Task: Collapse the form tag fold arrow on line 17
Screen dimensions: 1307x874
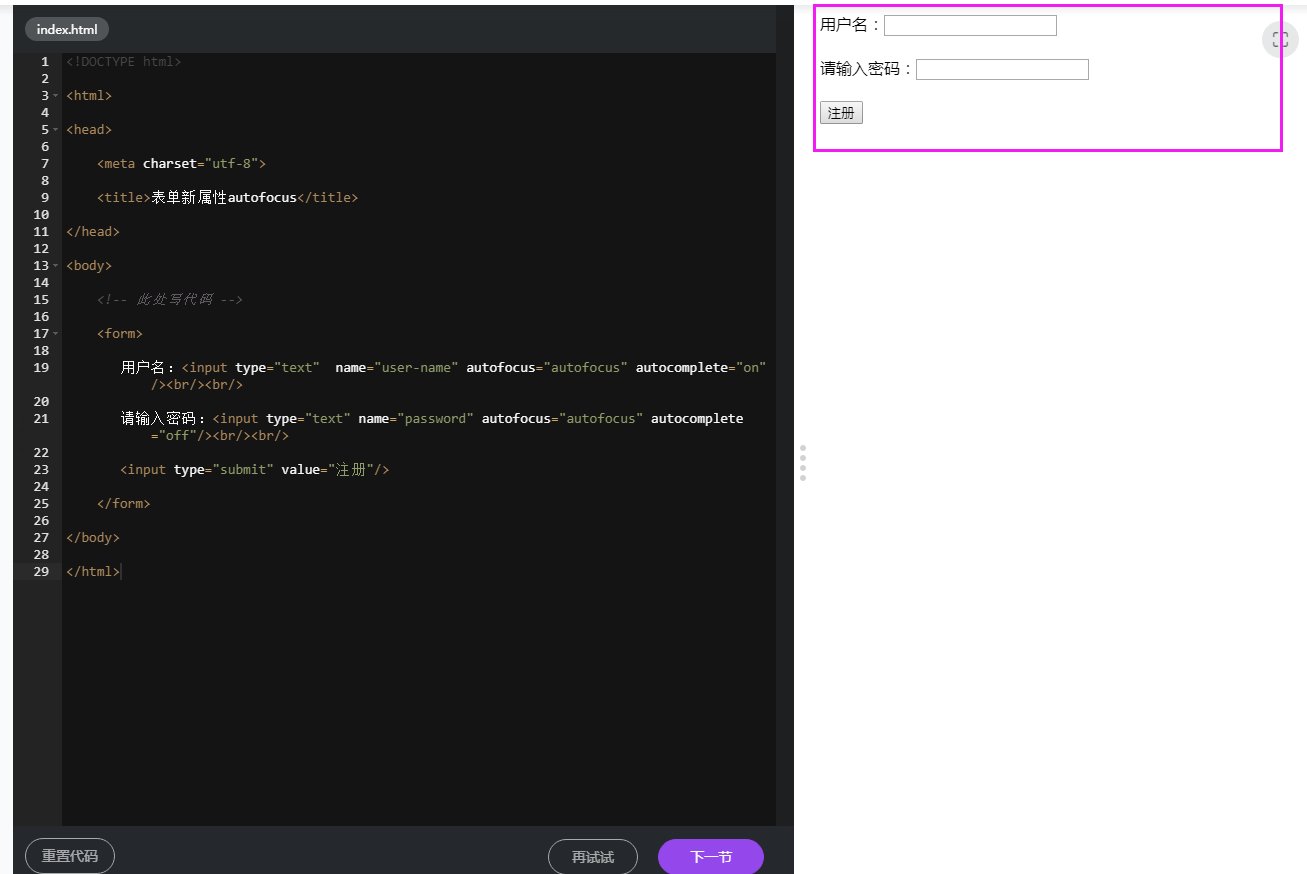Action: (56, 334)
